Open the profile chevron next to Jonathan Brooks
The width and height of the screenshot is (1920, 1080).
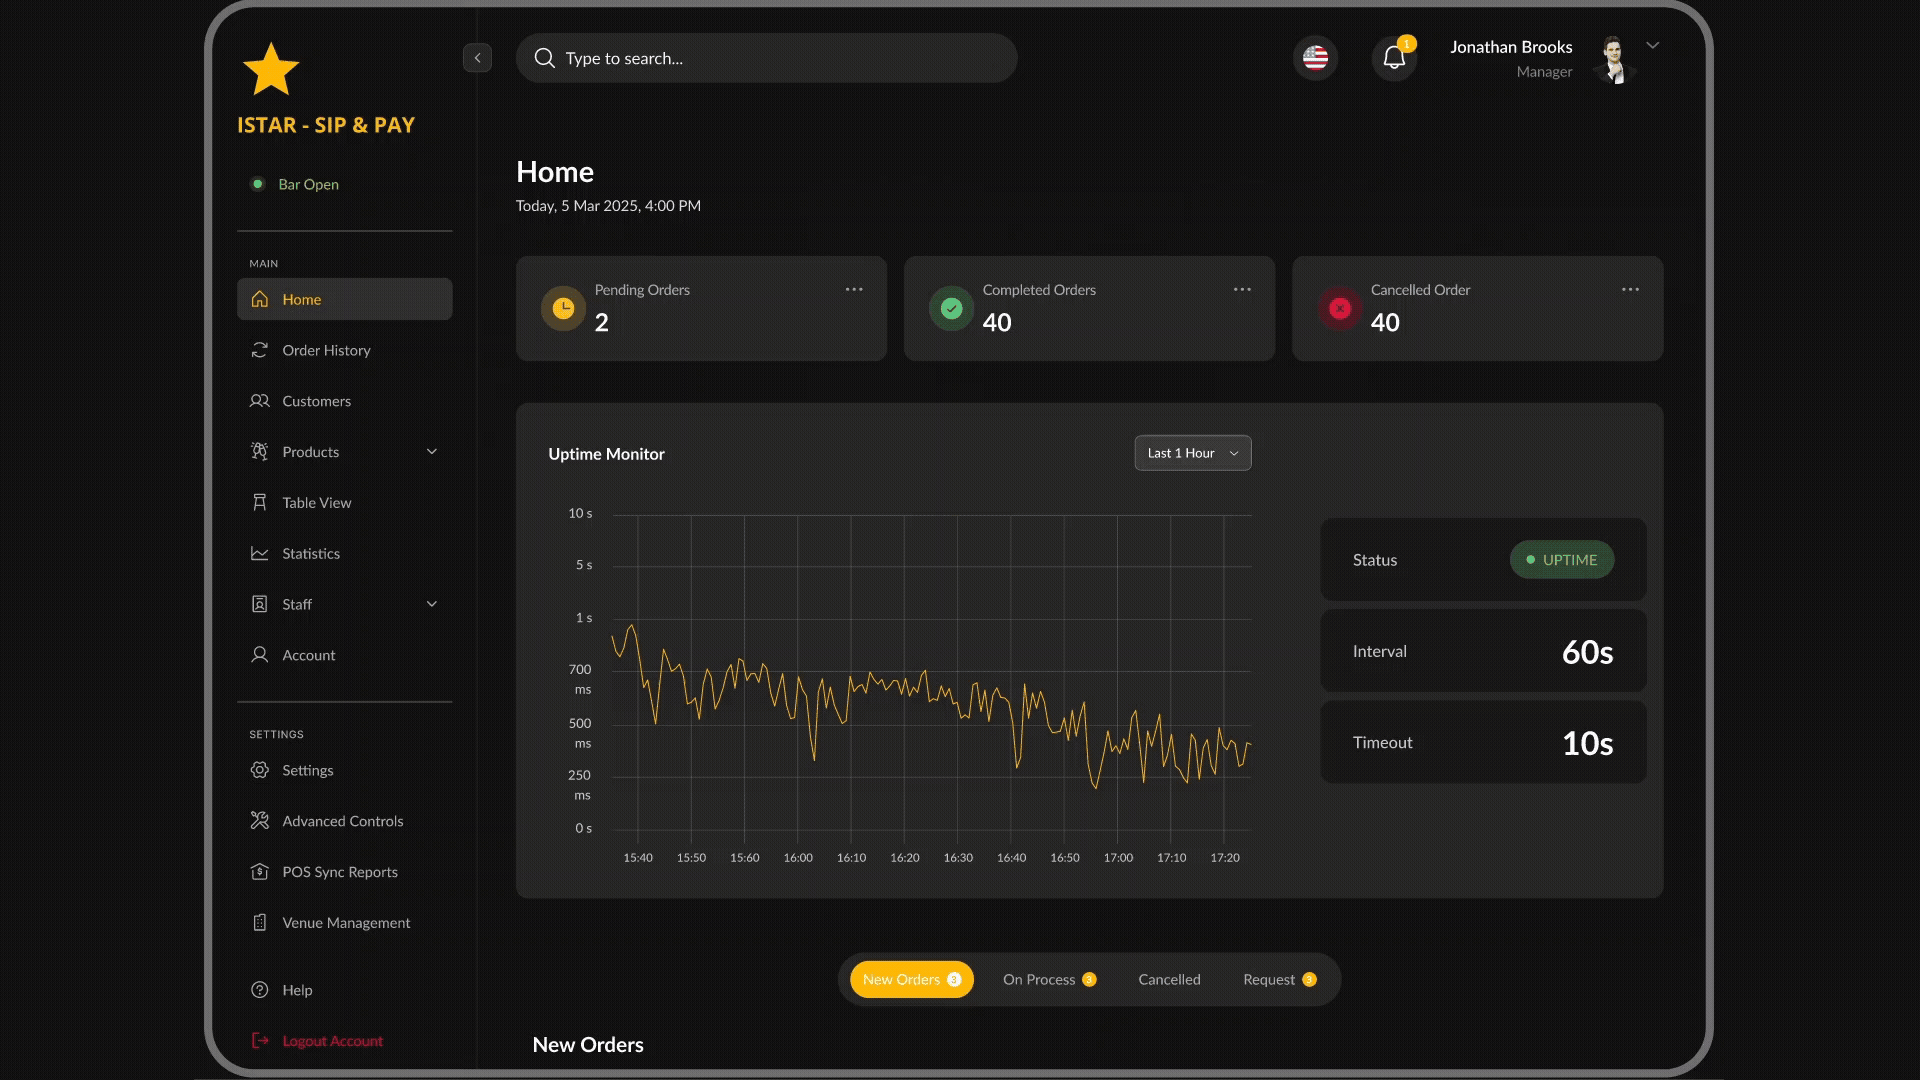(x=1653, y=45)
